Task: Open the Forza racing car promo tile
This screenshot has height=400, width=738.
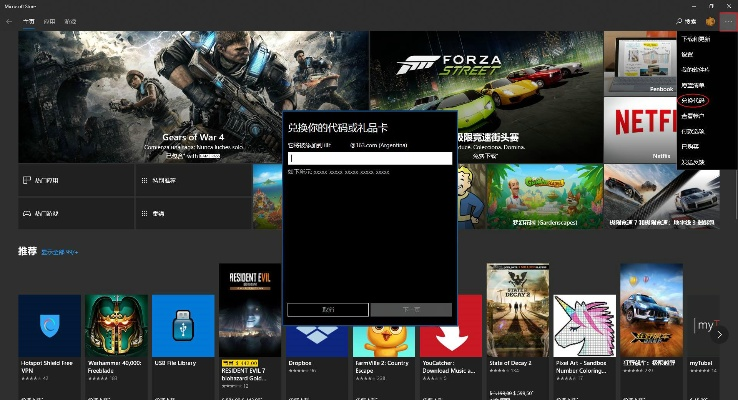Action: 662,197
